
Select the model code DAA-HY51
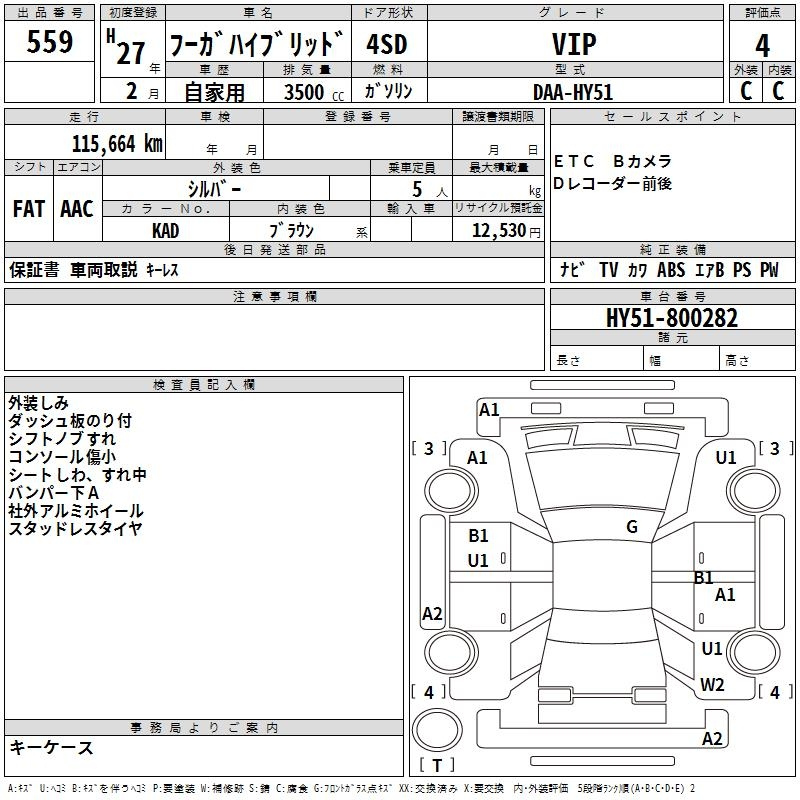pyautogui.click(x=573, y=91)
